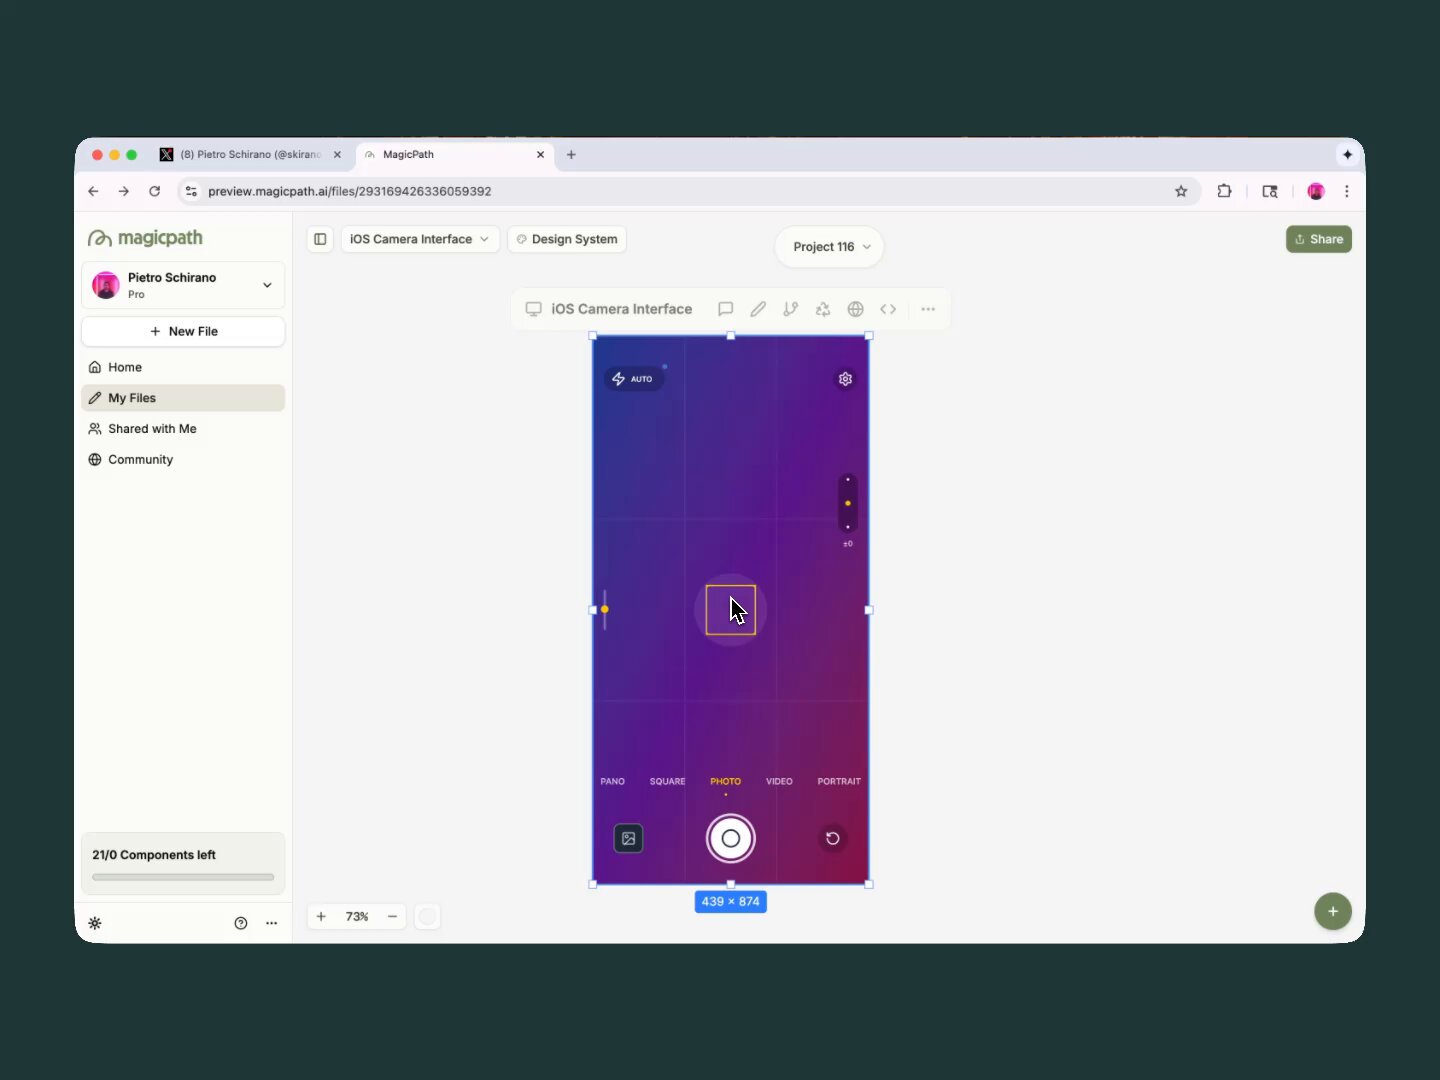Click the recycle/regenerate icon in the frame toolbar

click(823, 309)
